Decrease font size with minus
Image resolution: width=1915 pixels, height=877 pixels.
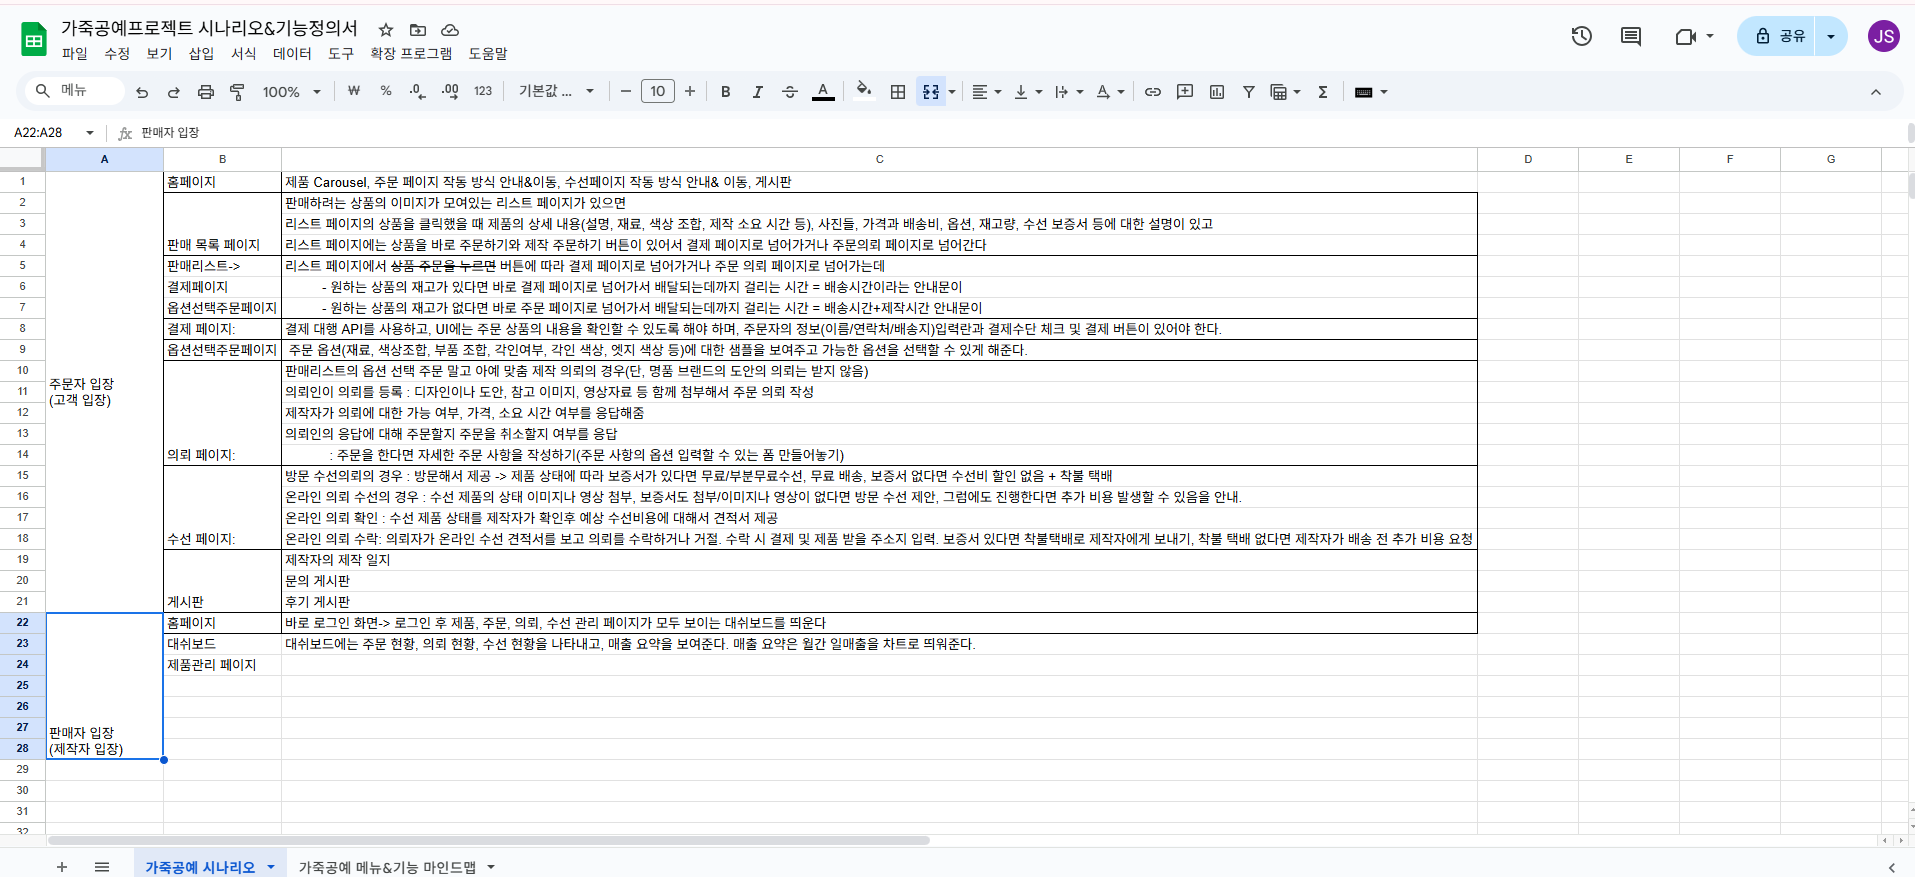[x=626, y=91]
